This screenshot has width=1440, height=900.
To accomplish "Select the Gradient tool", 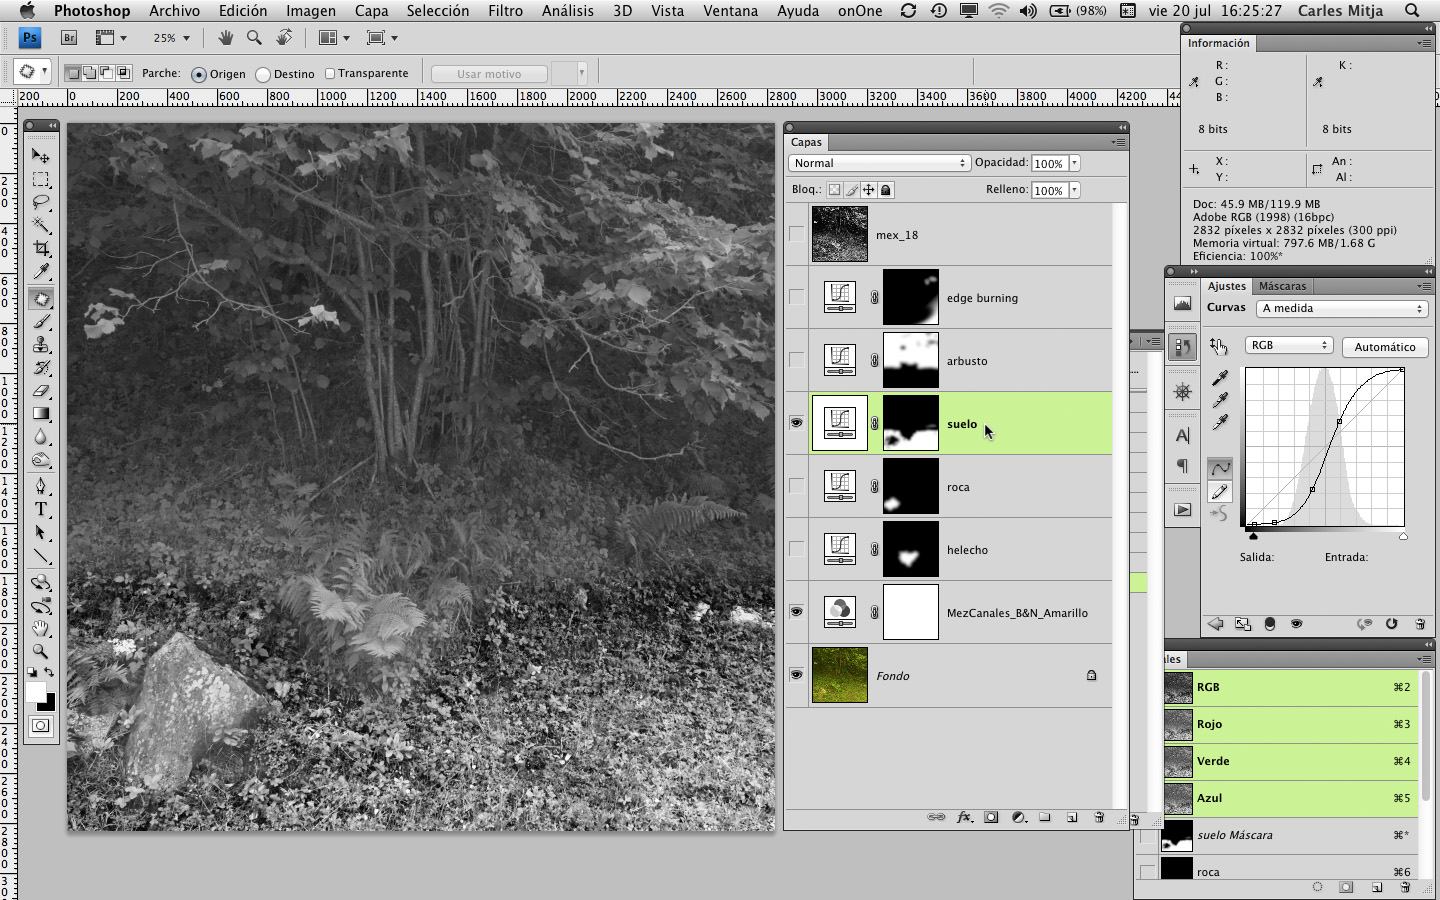I will (x=41, y=414).
